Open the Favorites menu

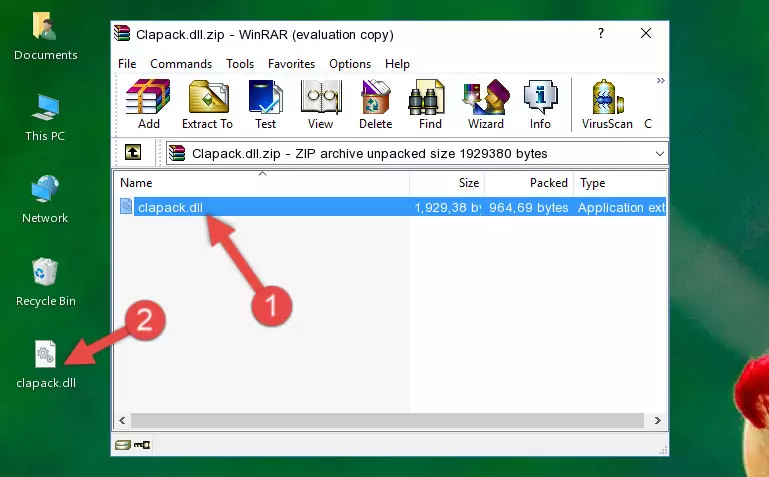coord(291,64)
